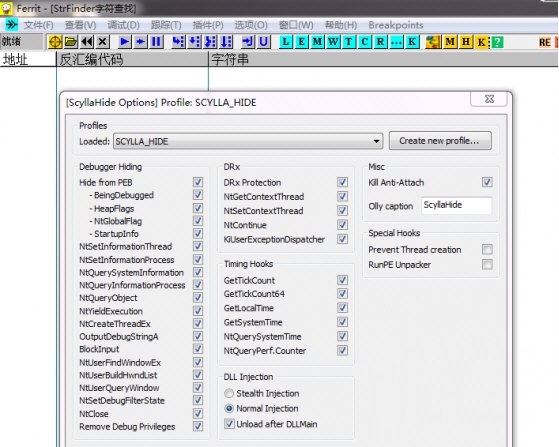Toggle the NtClose checkbox

pyautogui.click(x=198, y=413)
